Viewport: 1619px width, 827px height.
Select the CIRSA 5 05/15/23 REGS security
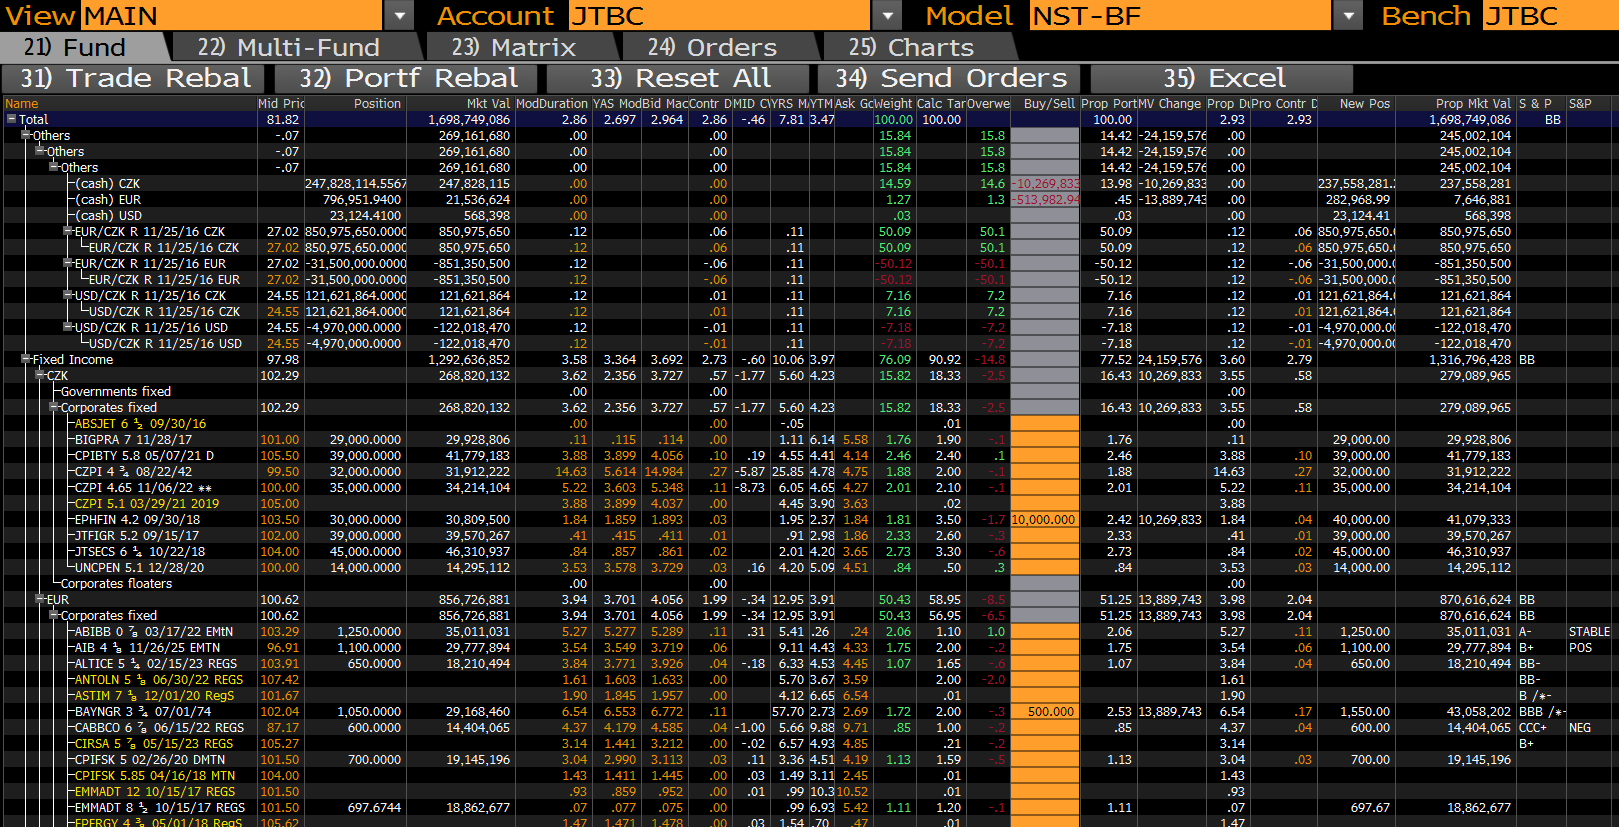coord(154,744)
